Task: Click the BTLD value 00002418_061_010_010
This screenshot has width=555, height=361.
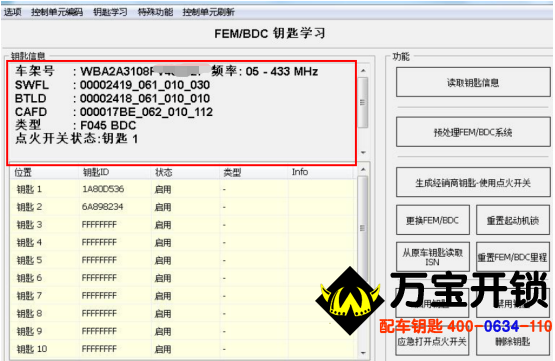Action: coord(145,98)
